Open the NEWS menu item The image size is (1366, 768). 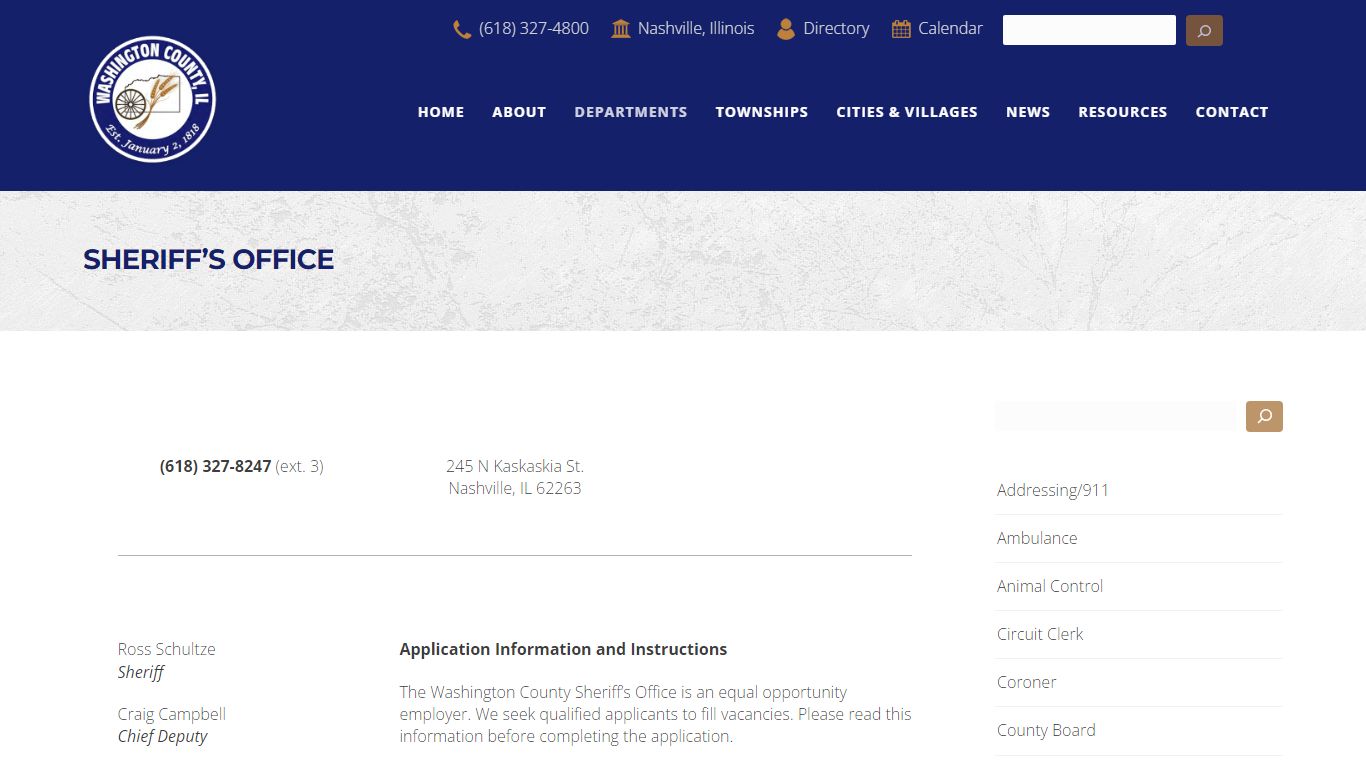coord(1028,112)
